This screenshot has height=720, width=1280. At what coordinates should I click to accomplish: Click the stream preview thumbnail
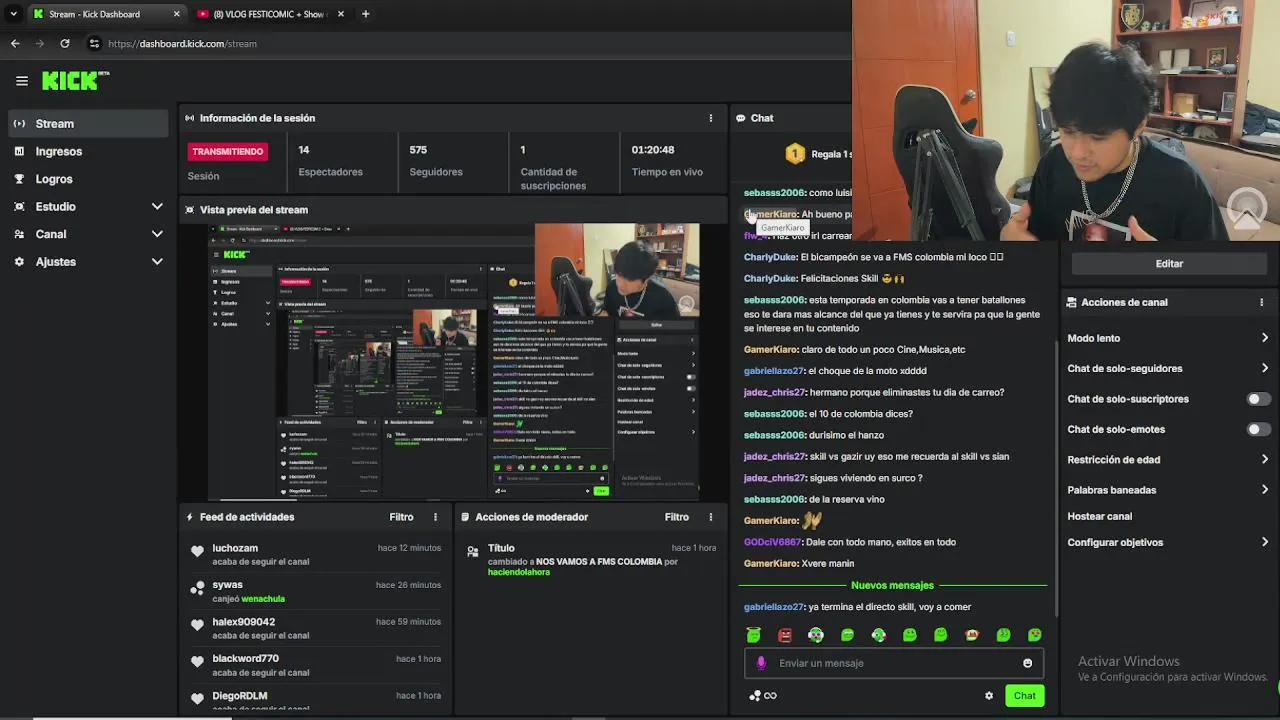454,361
